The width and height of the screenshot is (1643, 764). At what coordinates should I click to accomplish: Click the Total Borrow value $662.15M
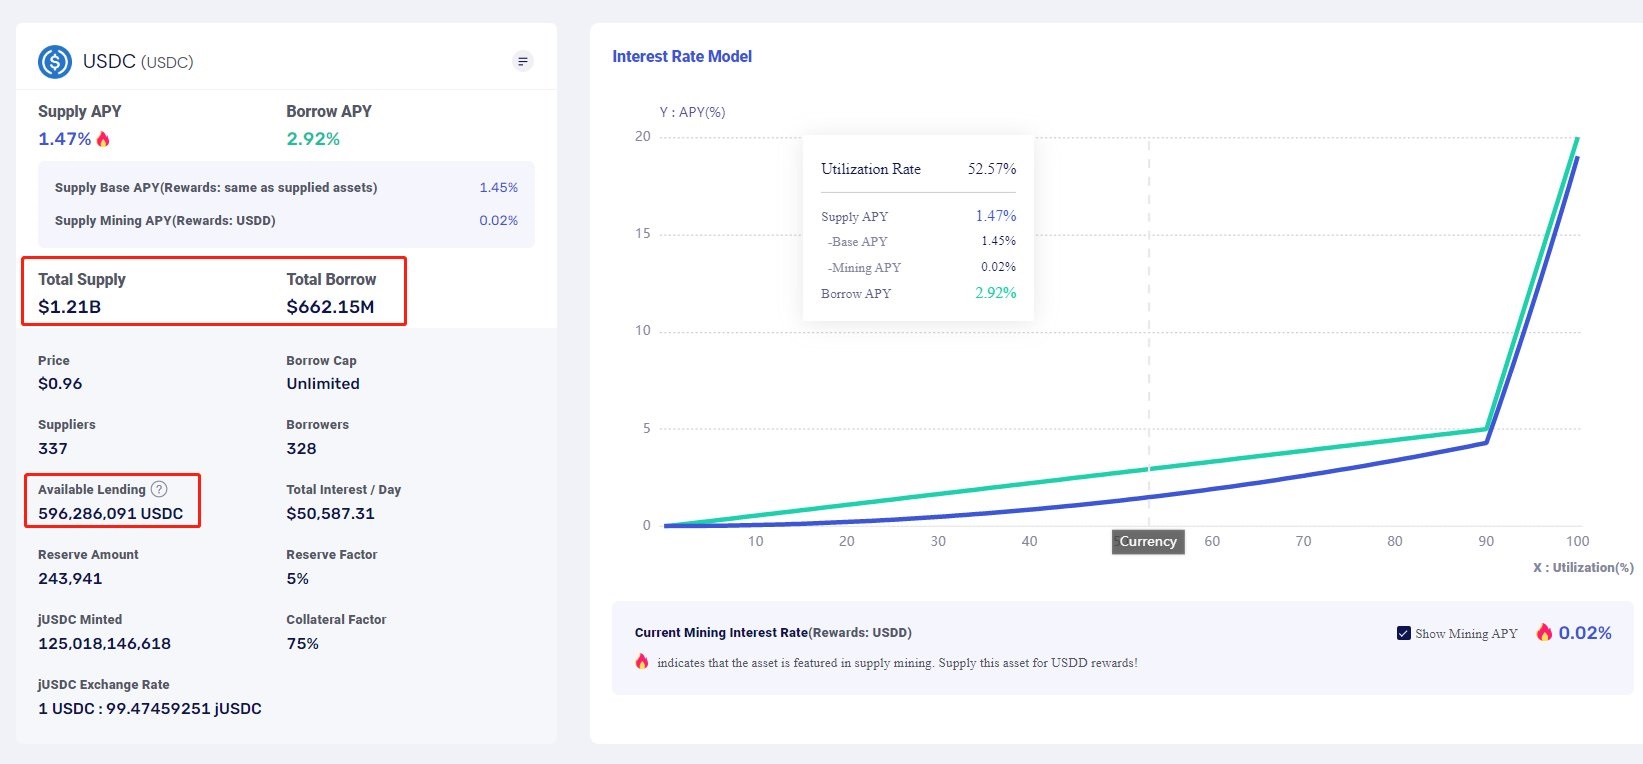pyautogui.click(x=330, y=307)
